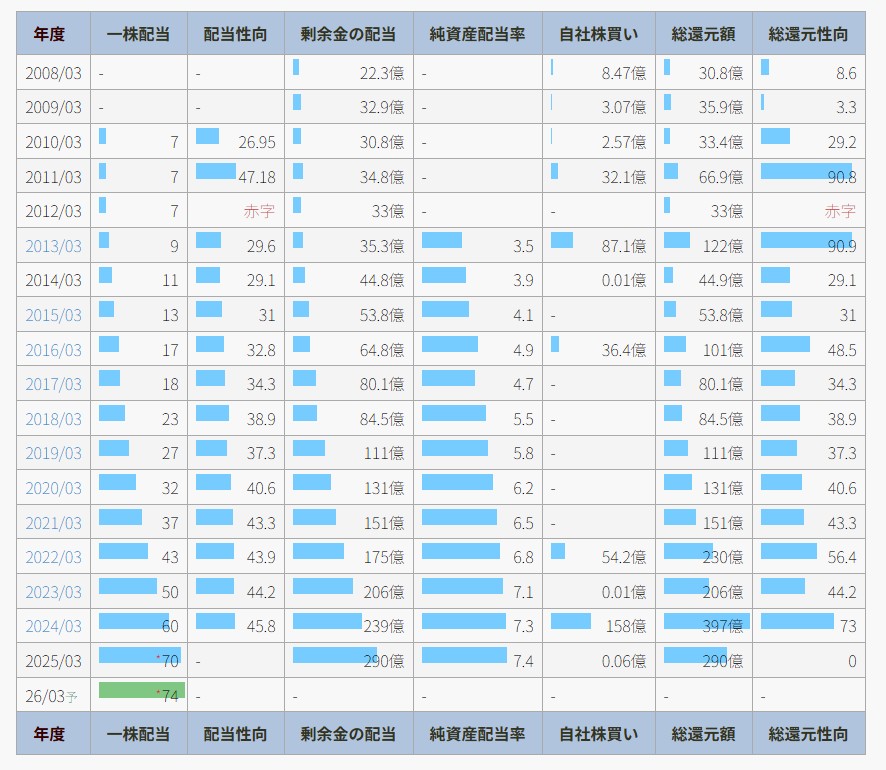Image resolution: width=886 pixels, height=770 pixels.
Task: Click the 54.2億 buyback value
Action: pyautogui.click(x=624, y=558)
